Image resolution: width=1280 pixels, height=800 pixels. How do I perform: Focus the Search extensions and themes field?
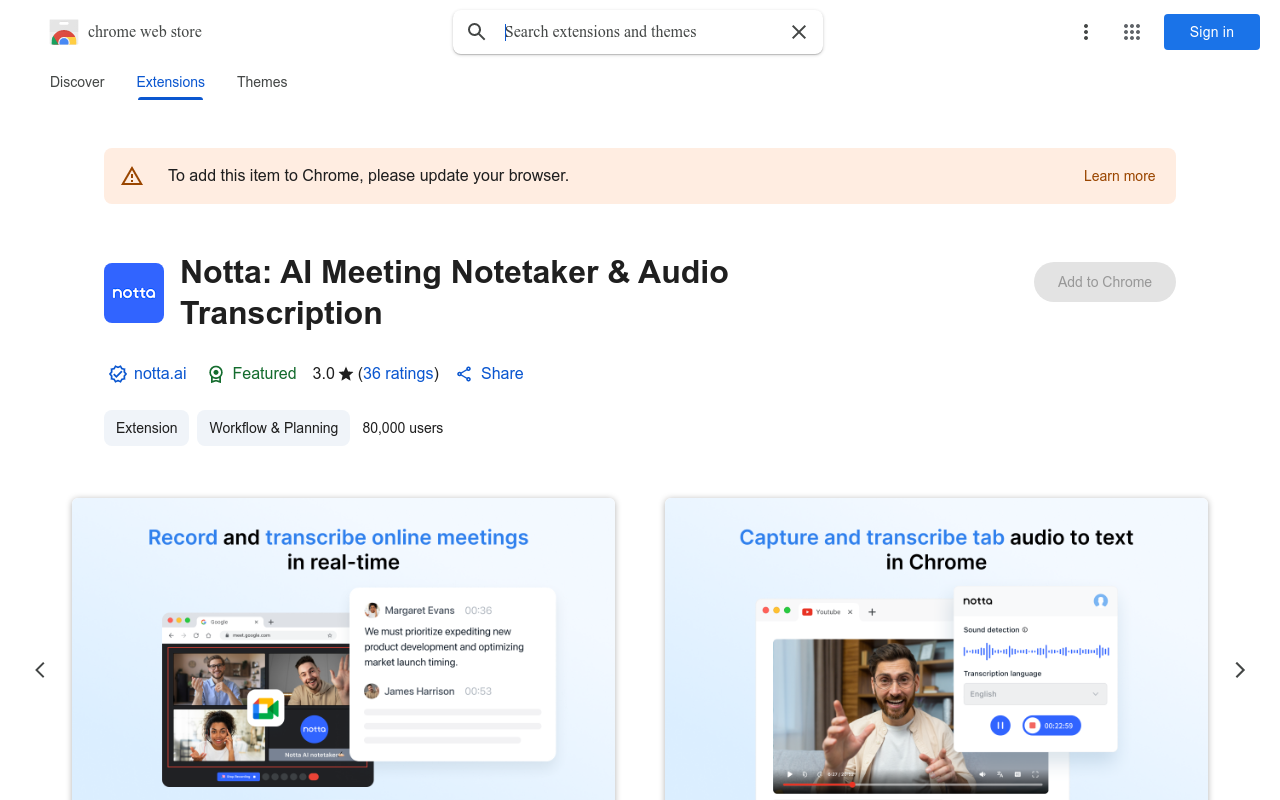[640, 32]
